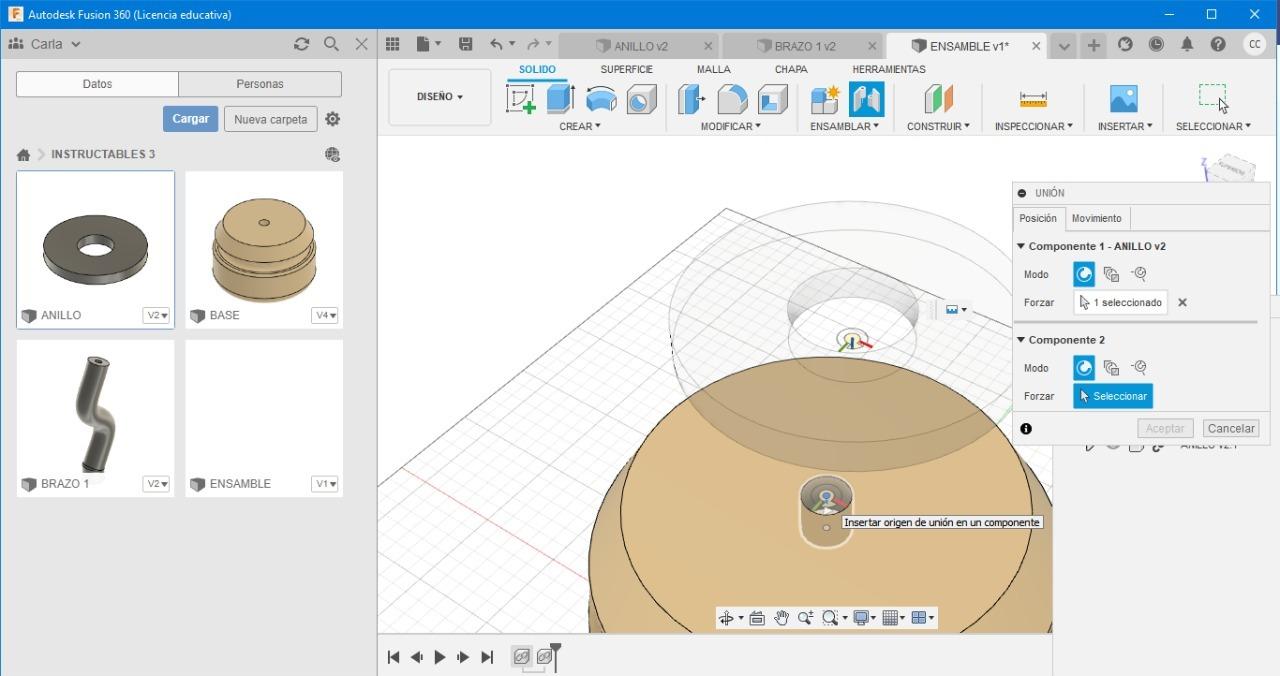1280x676 pixels.
Task: Open the DISEÑO workspace dropdown
Action: (x=439, y=97)
